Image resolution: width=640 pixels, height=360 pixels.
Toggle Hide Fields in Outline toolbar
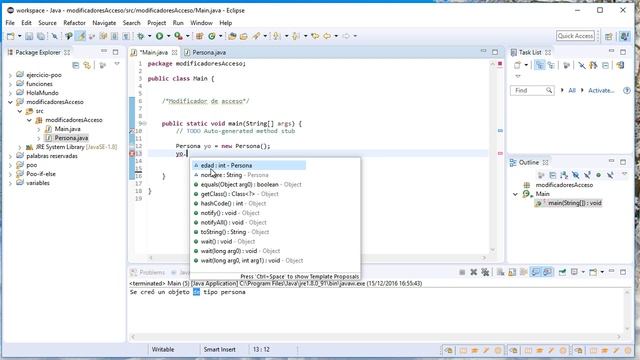tap(576, 175)
